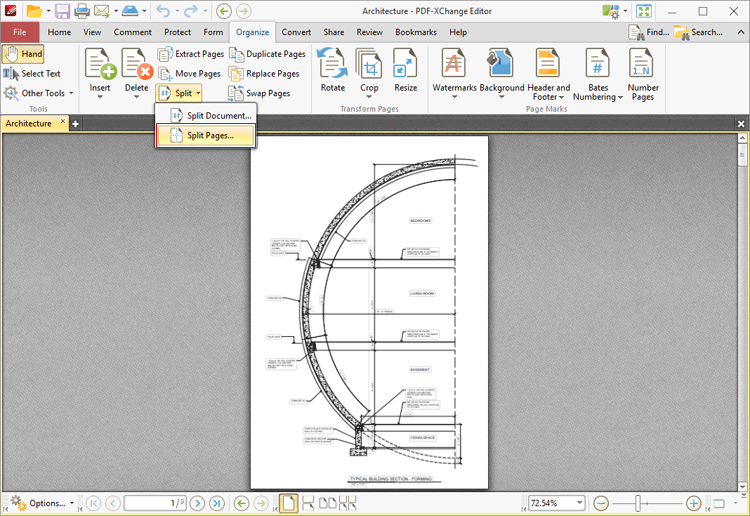Undo the last action
750x516 pixels.
coord(163,11)
